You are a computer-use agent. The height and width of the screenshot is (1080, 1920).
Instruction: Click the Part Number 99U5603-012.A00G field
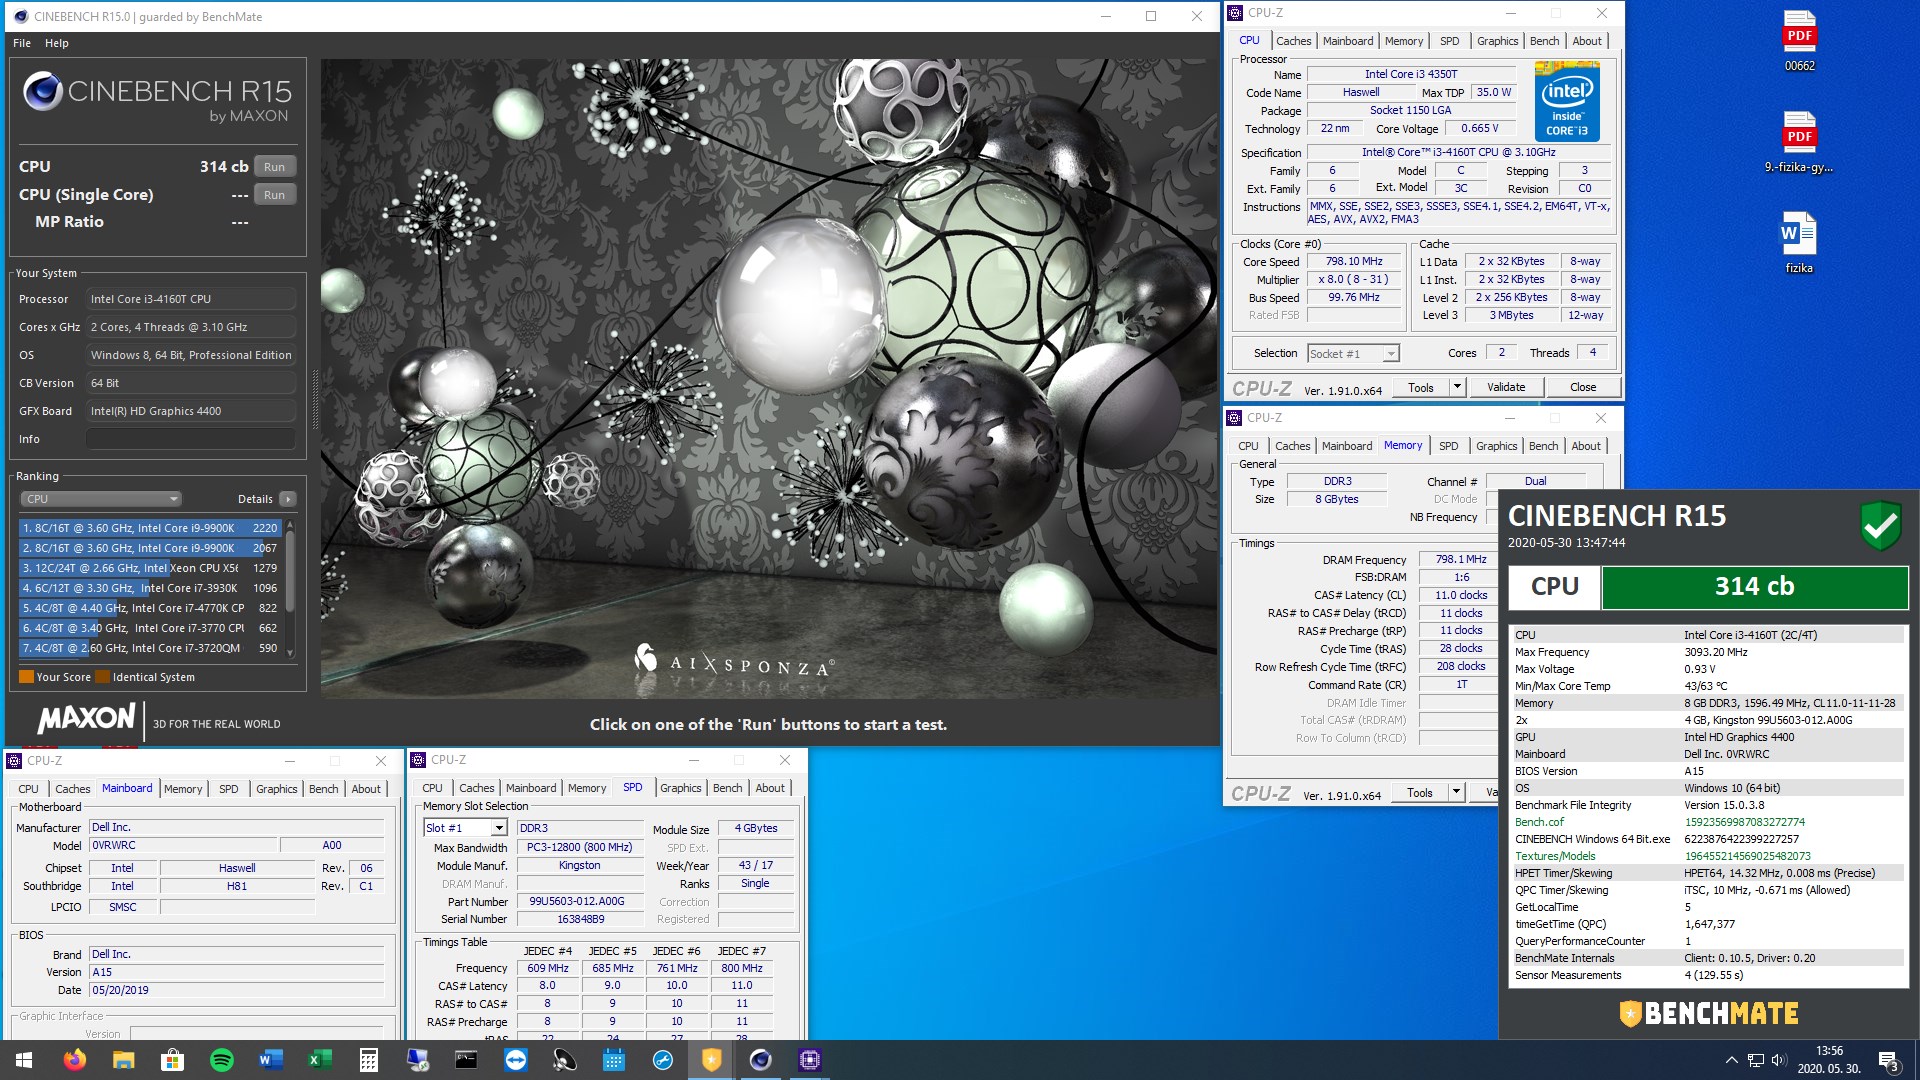coord(580,901)
